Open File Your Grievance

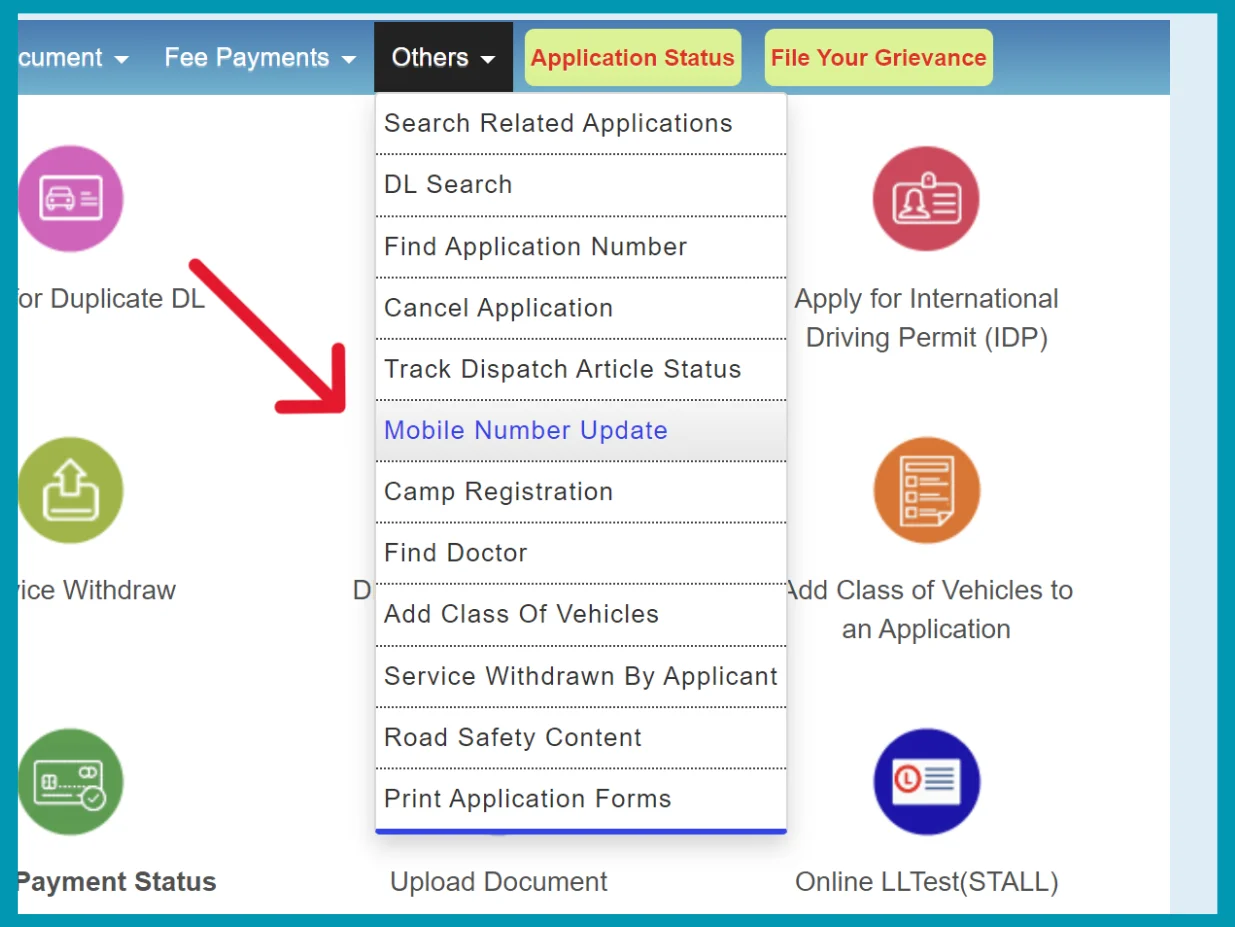click(877, 57)
